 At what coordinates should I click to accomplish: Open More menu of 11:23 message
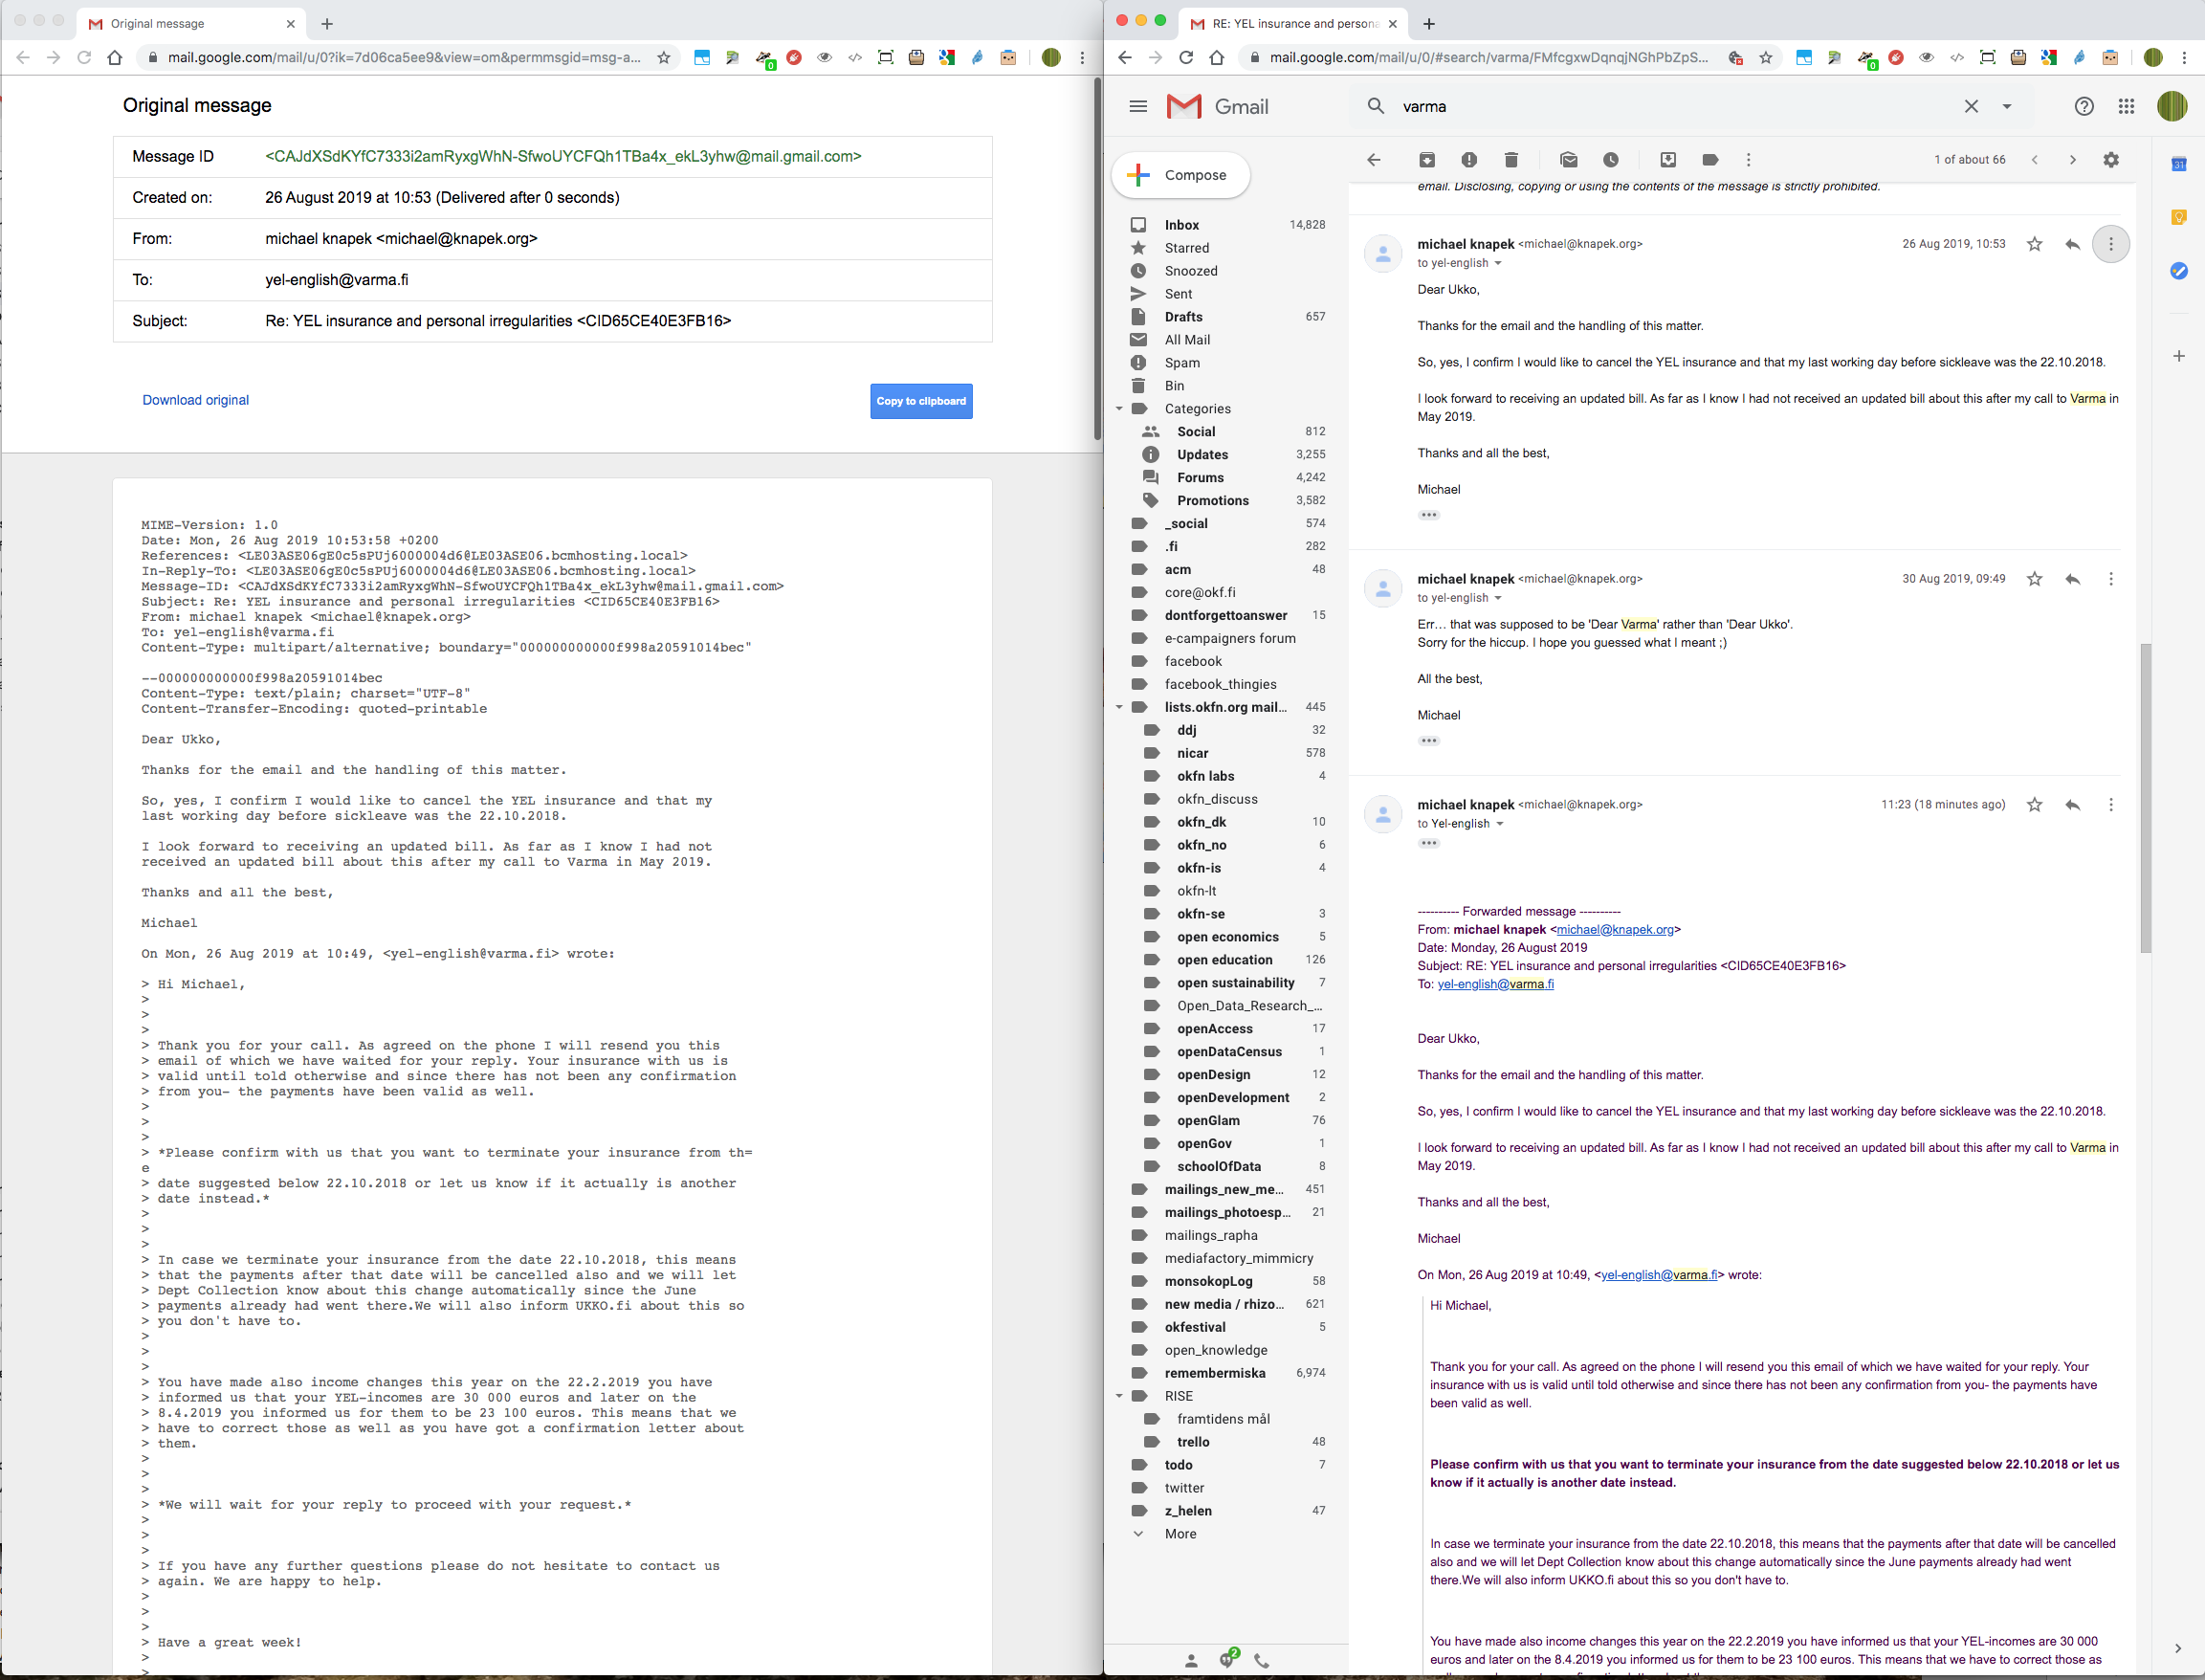2111,805
